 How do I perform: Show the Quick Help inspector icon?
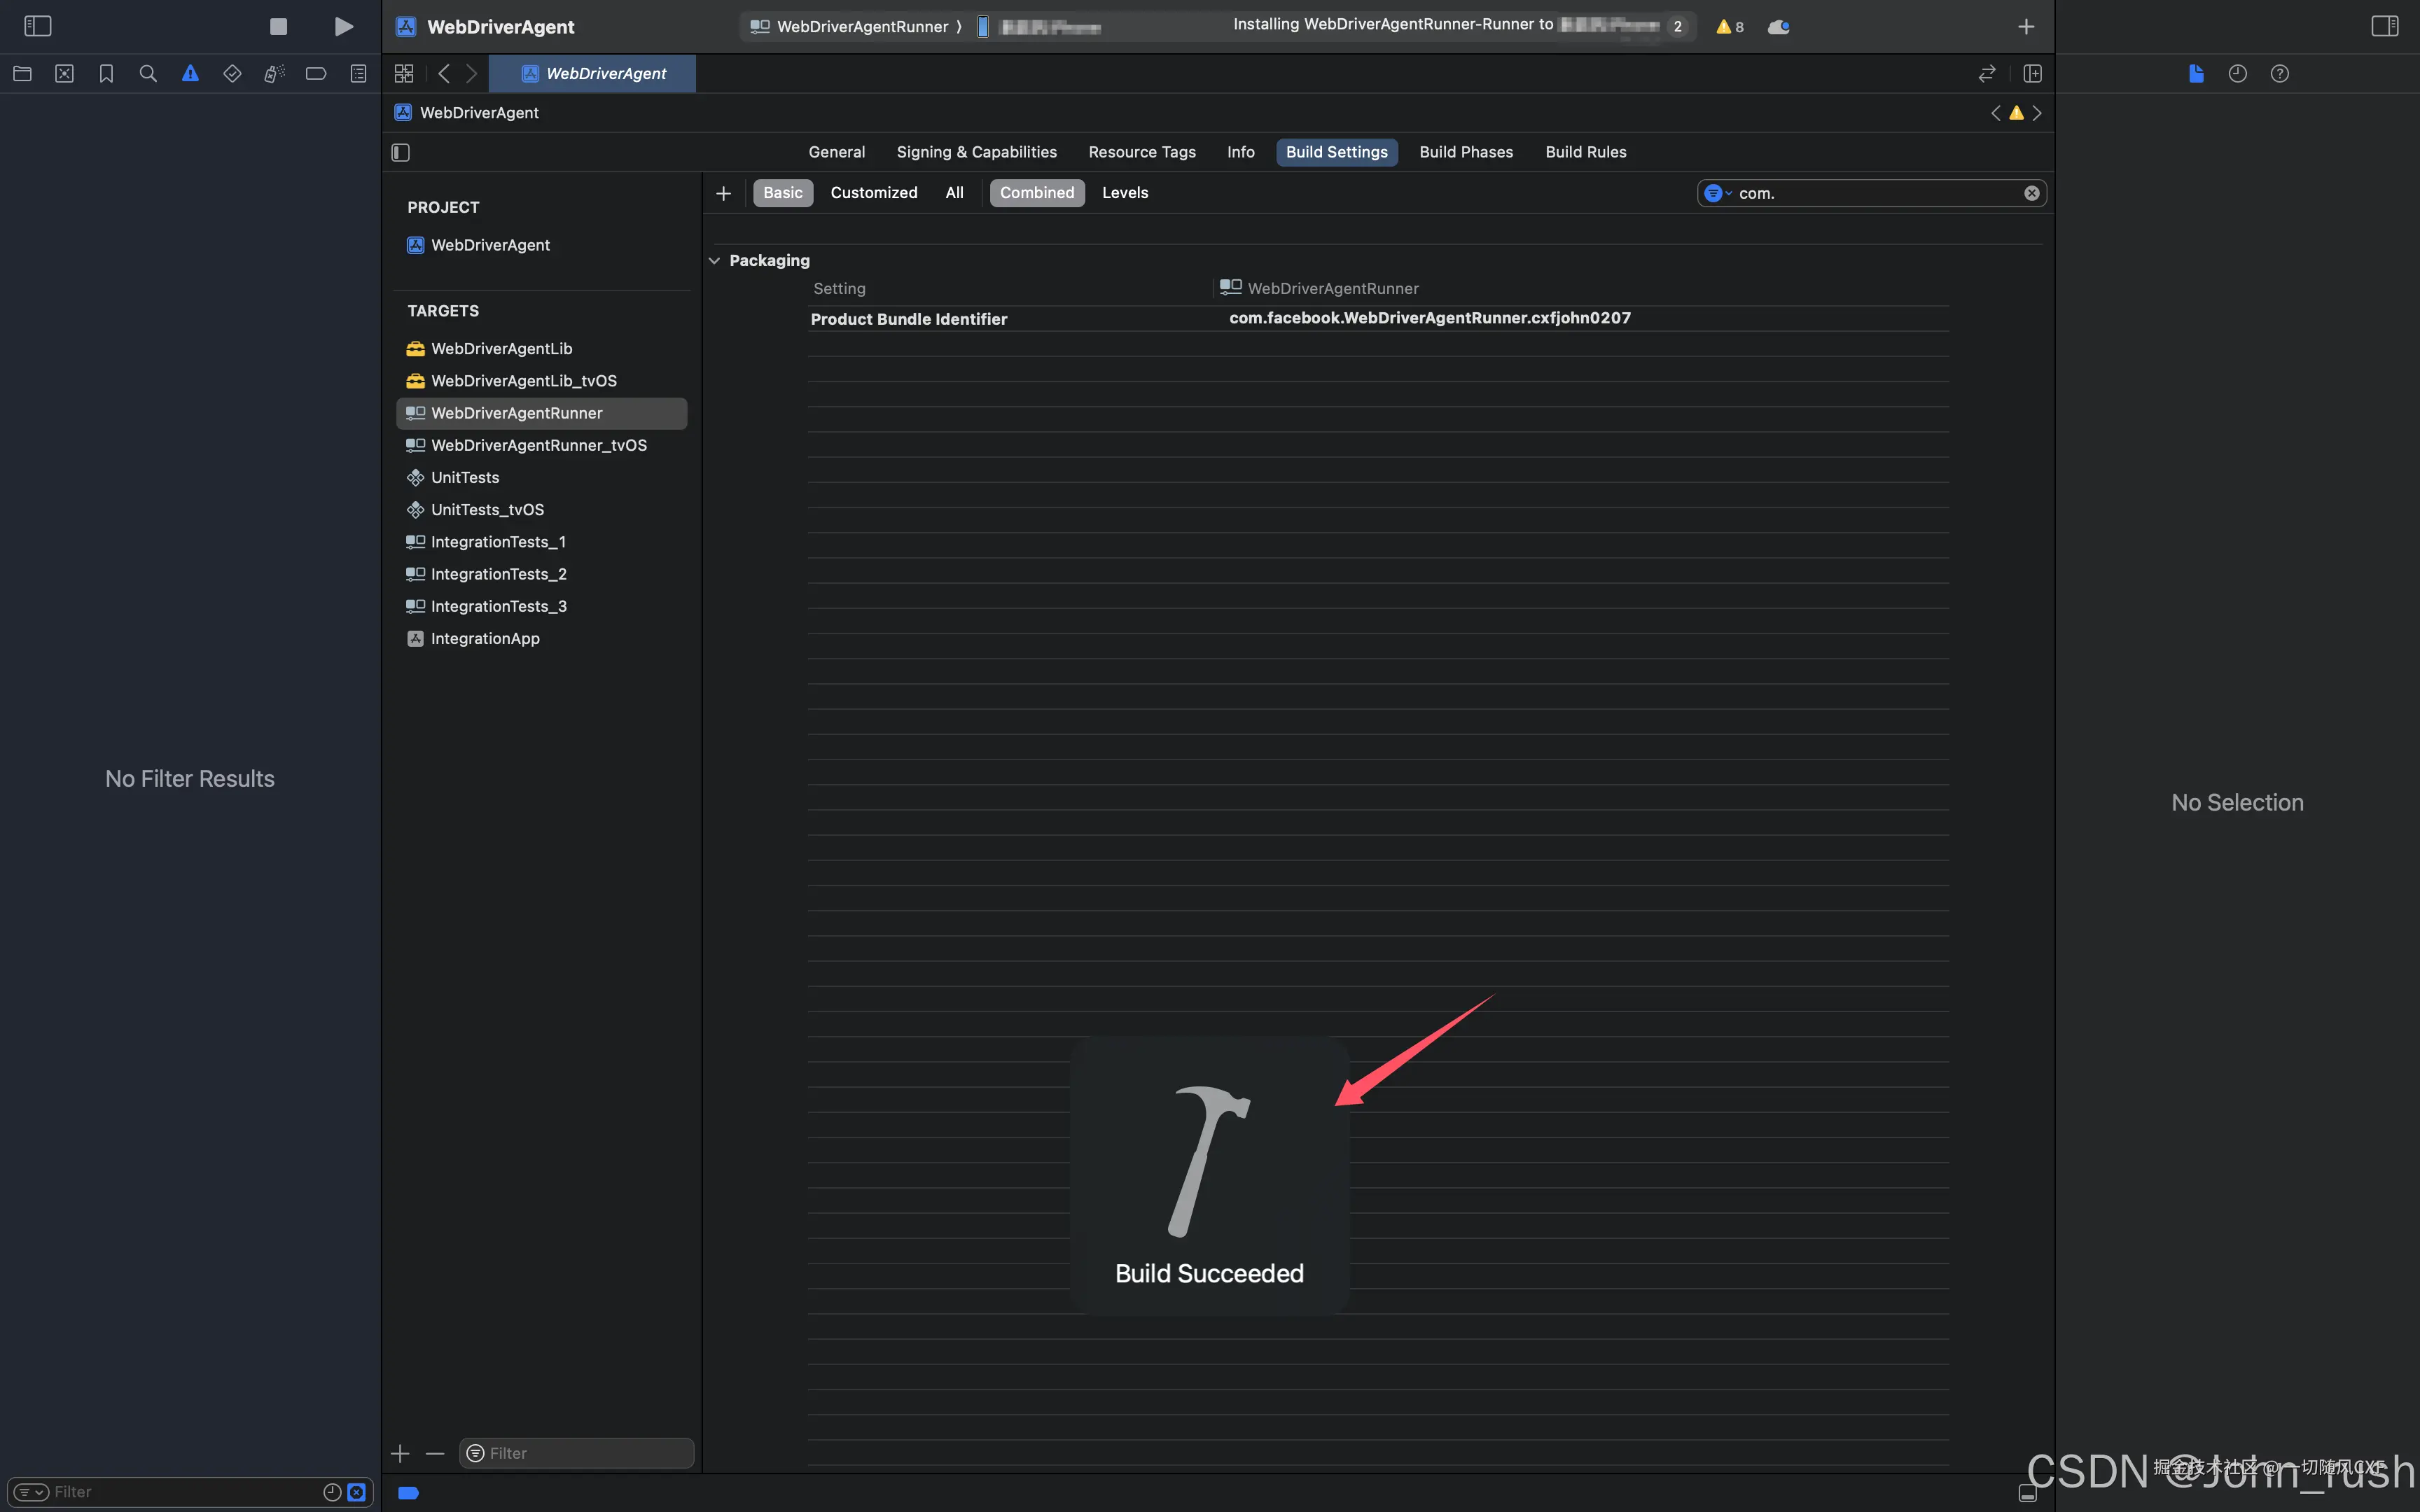pos(2279,74)
